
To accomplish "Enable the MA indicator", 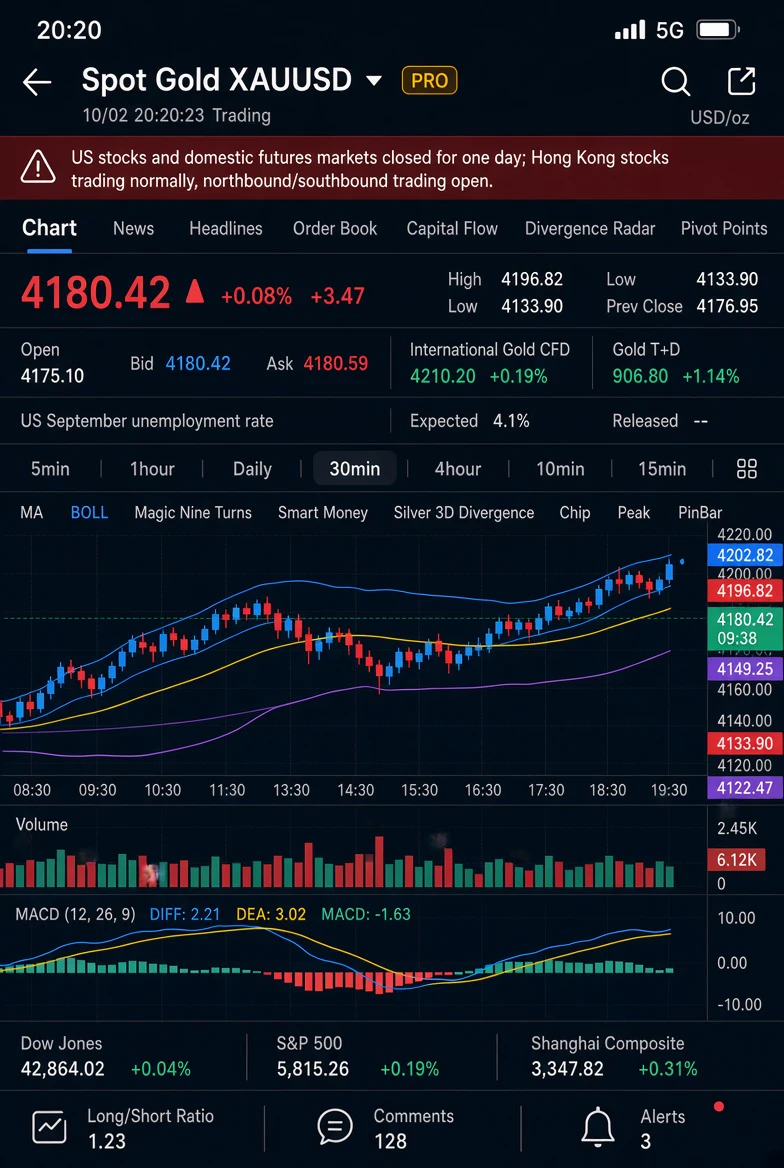I will point(31,512).
